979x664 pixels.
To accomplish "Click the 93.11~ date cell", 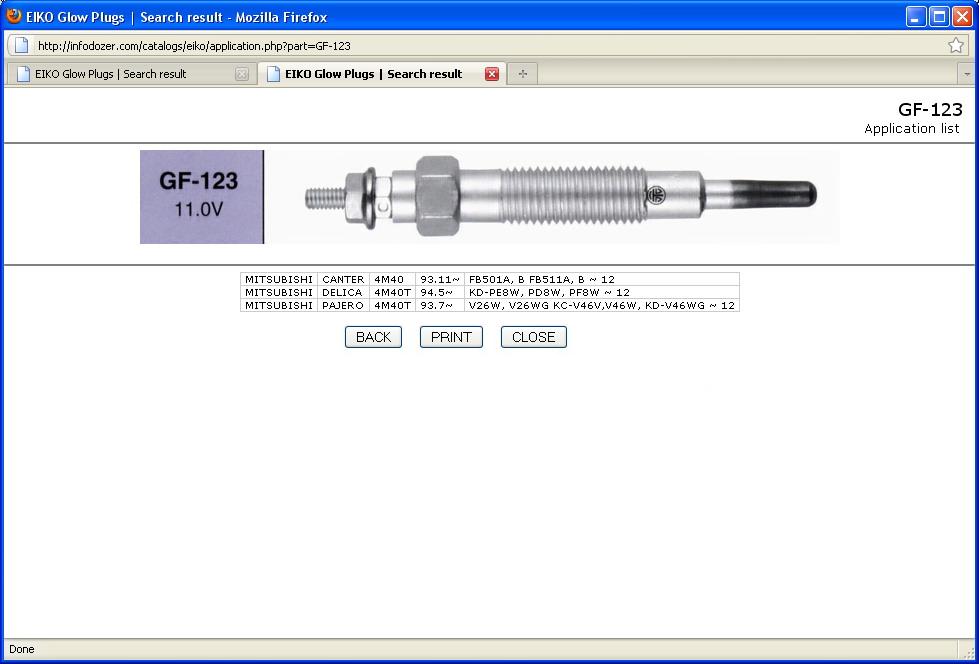I will pos(440,279).
